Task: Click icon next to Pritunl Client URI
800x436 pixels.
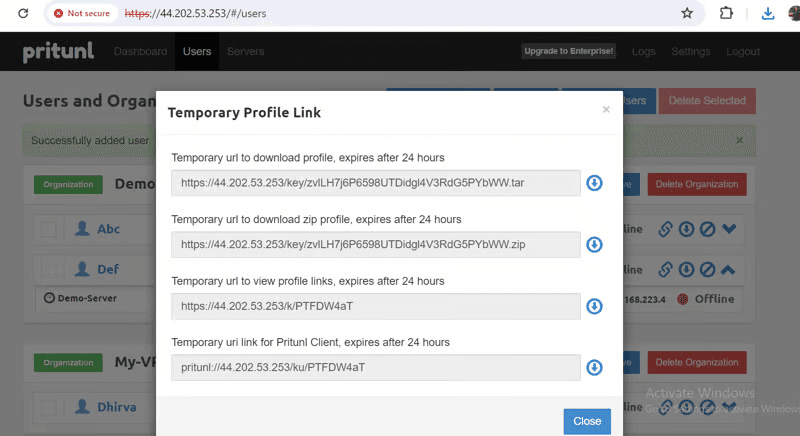Action: point(594,368)
